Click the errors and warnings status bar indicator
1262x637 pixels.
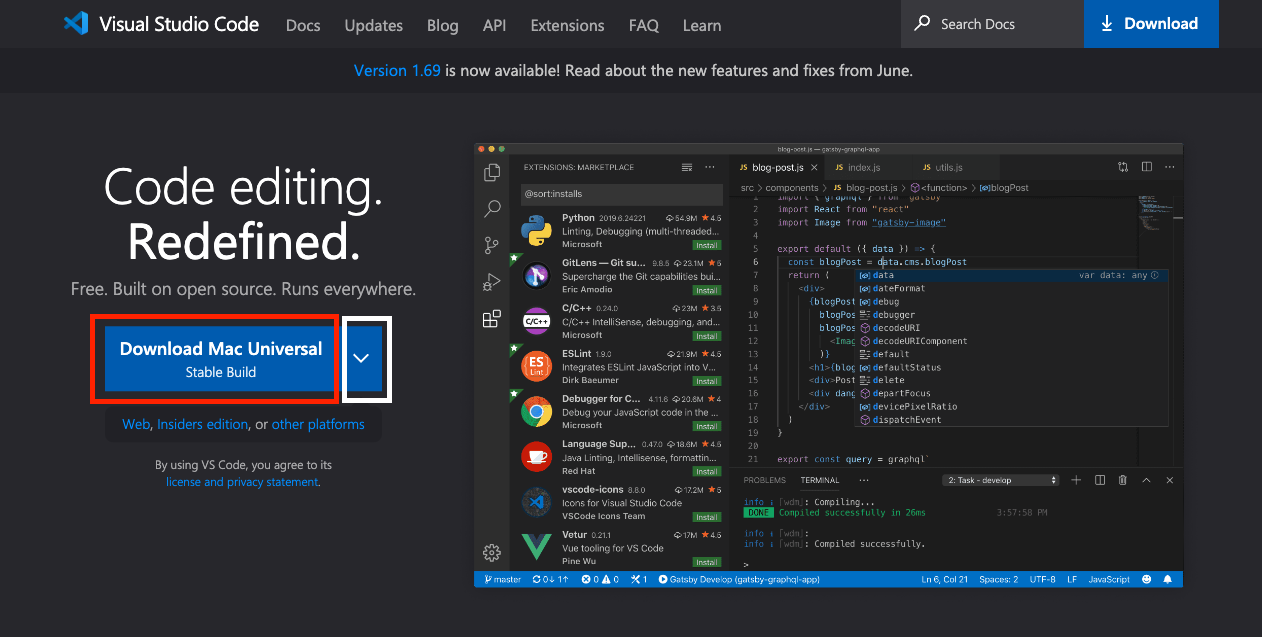pyautogui.click(x=599, y=578)
